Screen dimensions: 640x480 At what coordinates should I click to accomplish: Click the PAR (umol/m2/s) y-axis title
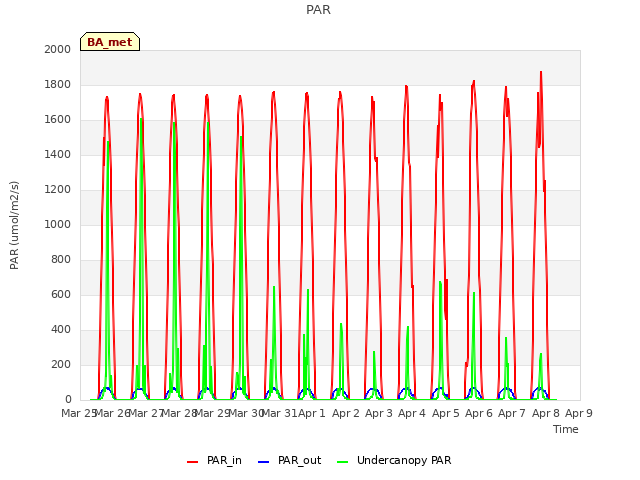(14, 225)
